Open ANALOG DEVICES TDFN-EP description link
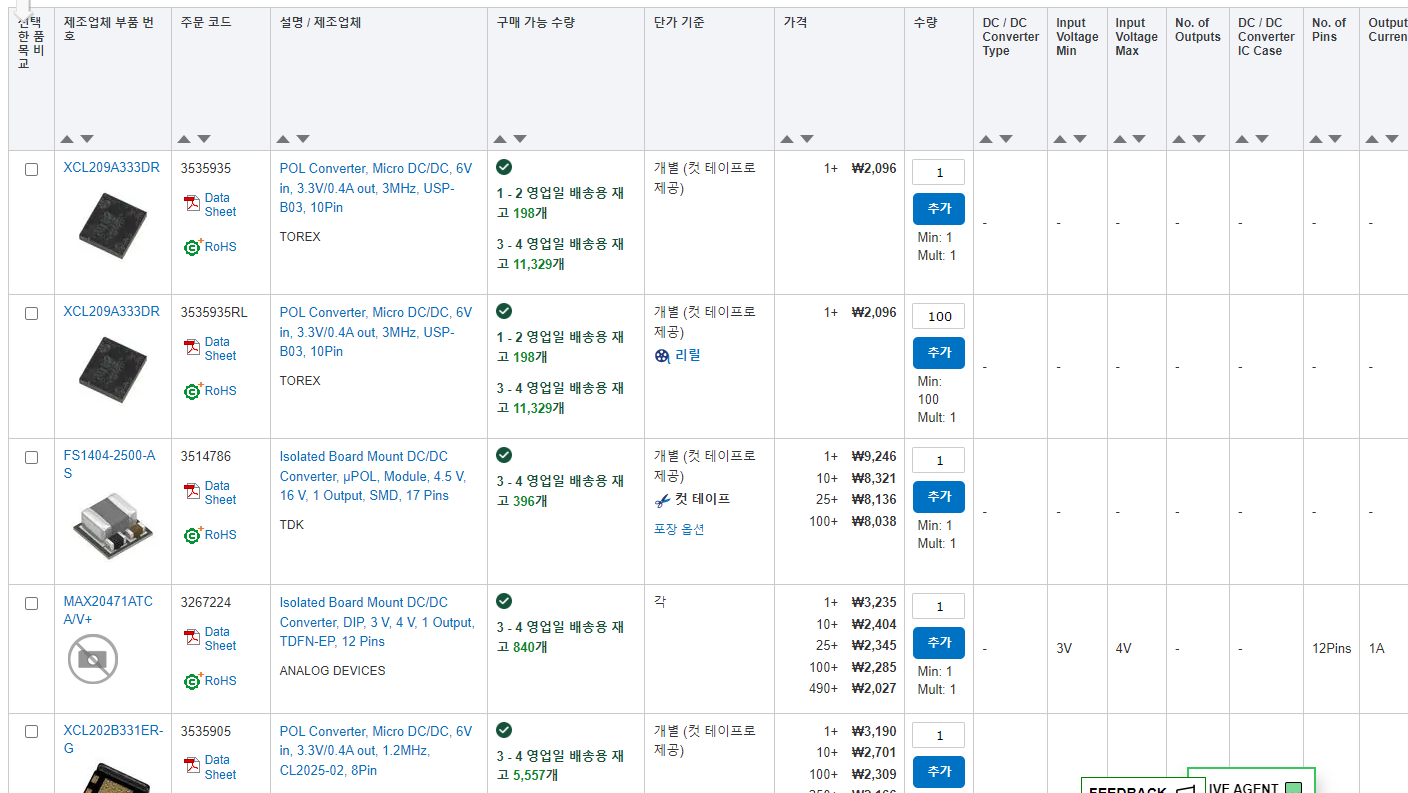The image size is (1408, 793). click(x=377, y=622)
